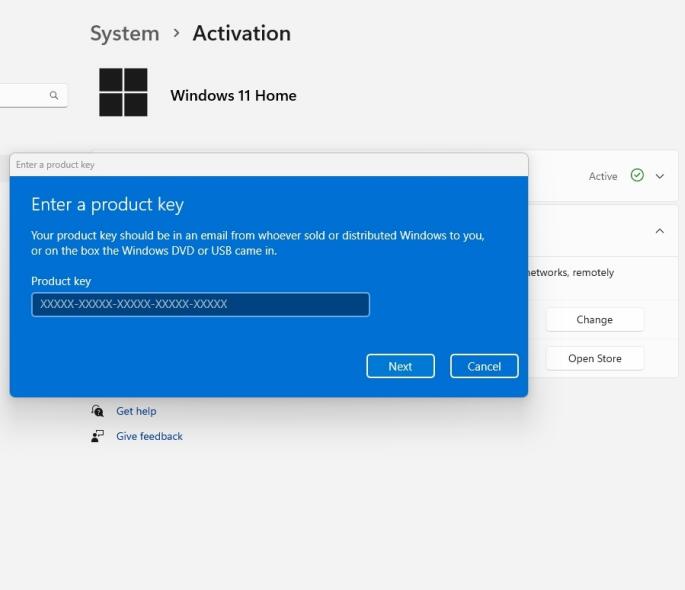Click the 'Product key' field label
Image resolution: width=685 pixels, height=590 pixels.
coord(61,281)
